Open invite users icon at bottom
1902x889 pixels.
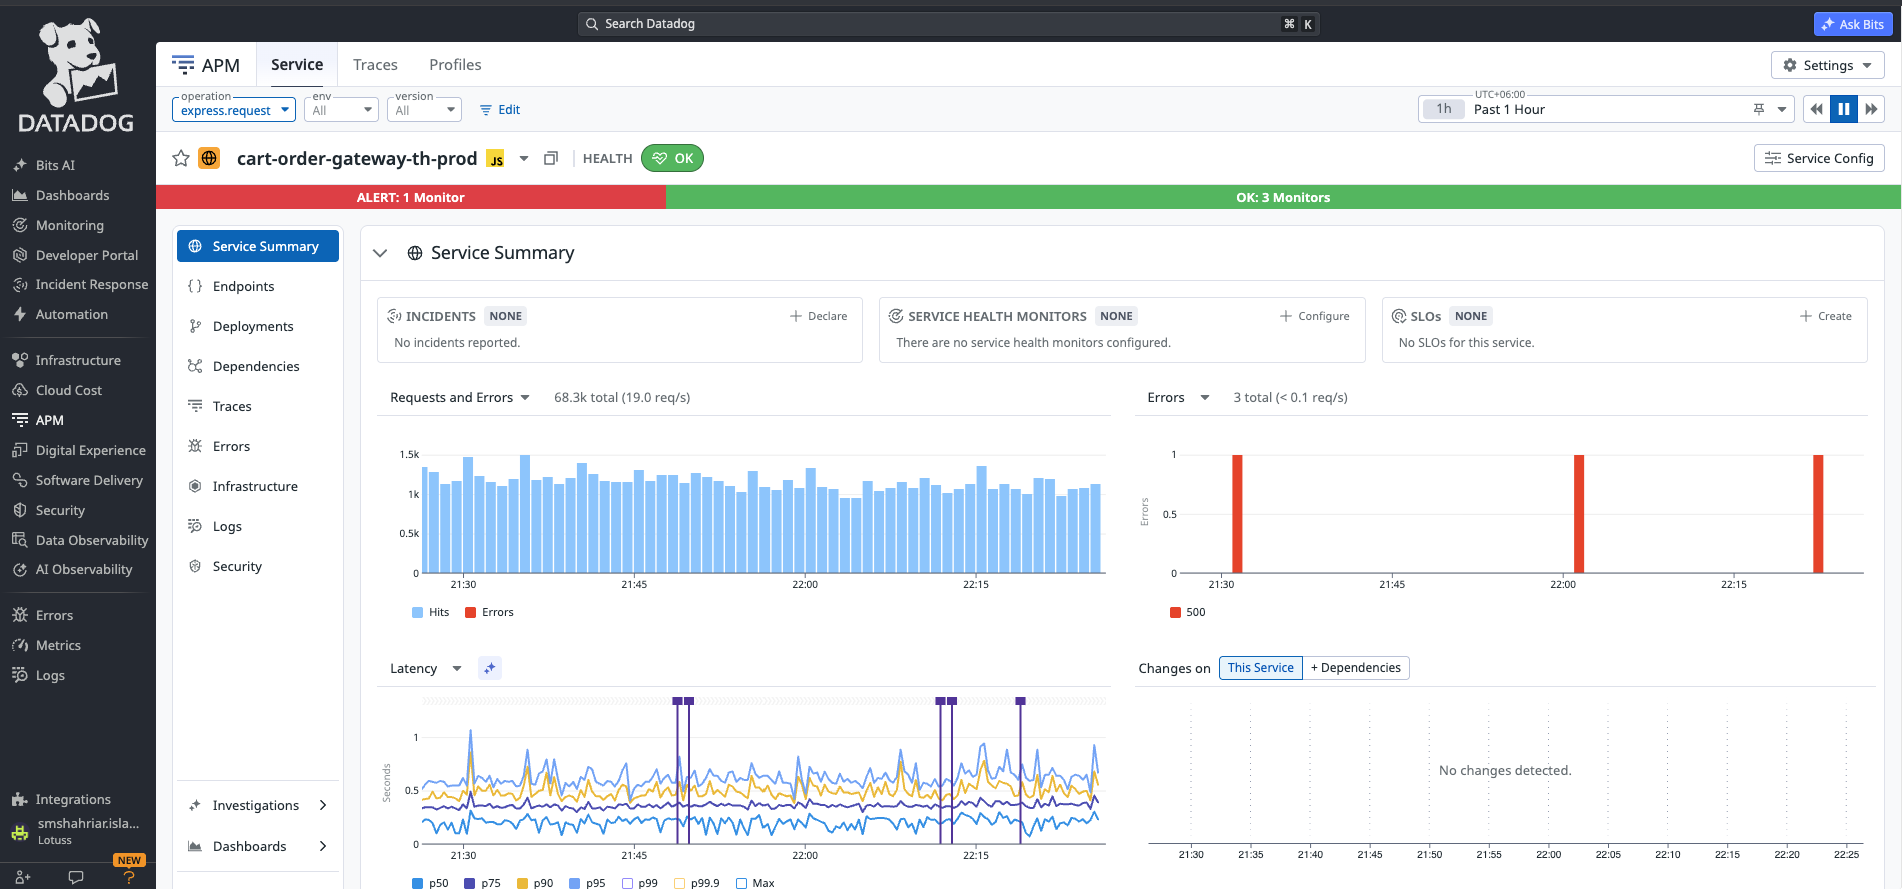[23, 877]
